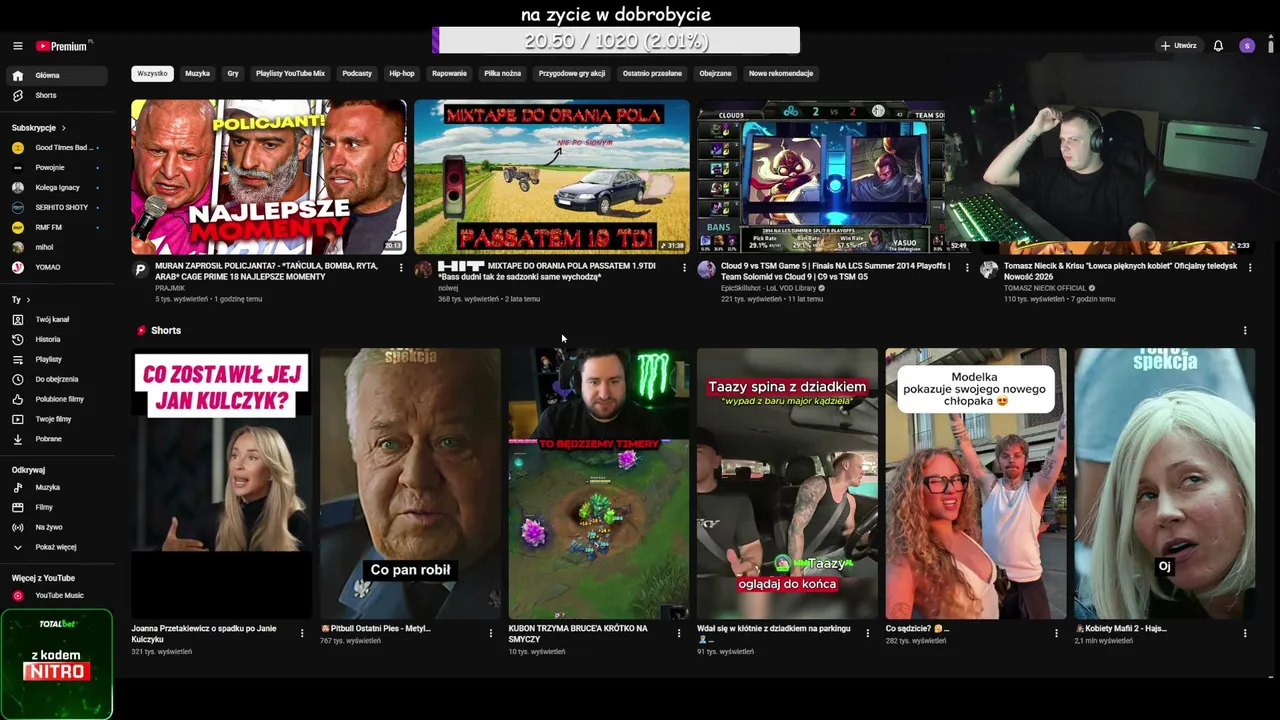Open the Kolega Ignacy subscription channel
Screen dimensions: 1280x720
[56, 187]
